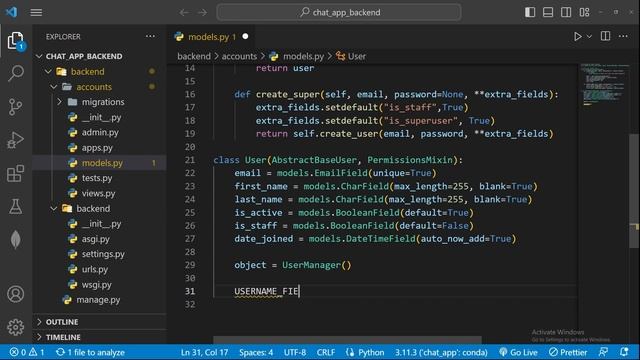Change indentation via Spaces: 4
Image resolution: width=640 pixels, height=360 pixels.
pyautogui.click(x=256, y=352)
